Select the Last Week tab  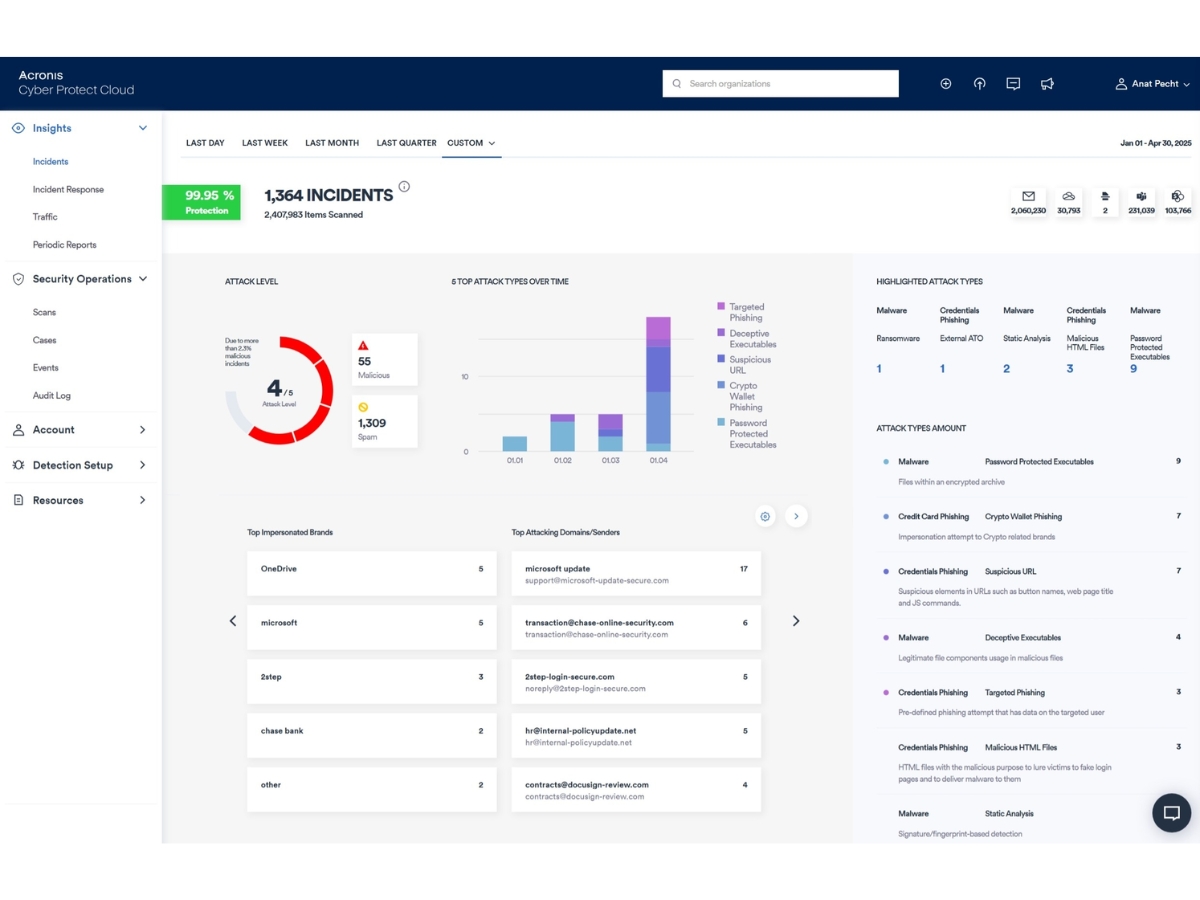[x=265, y=143]
